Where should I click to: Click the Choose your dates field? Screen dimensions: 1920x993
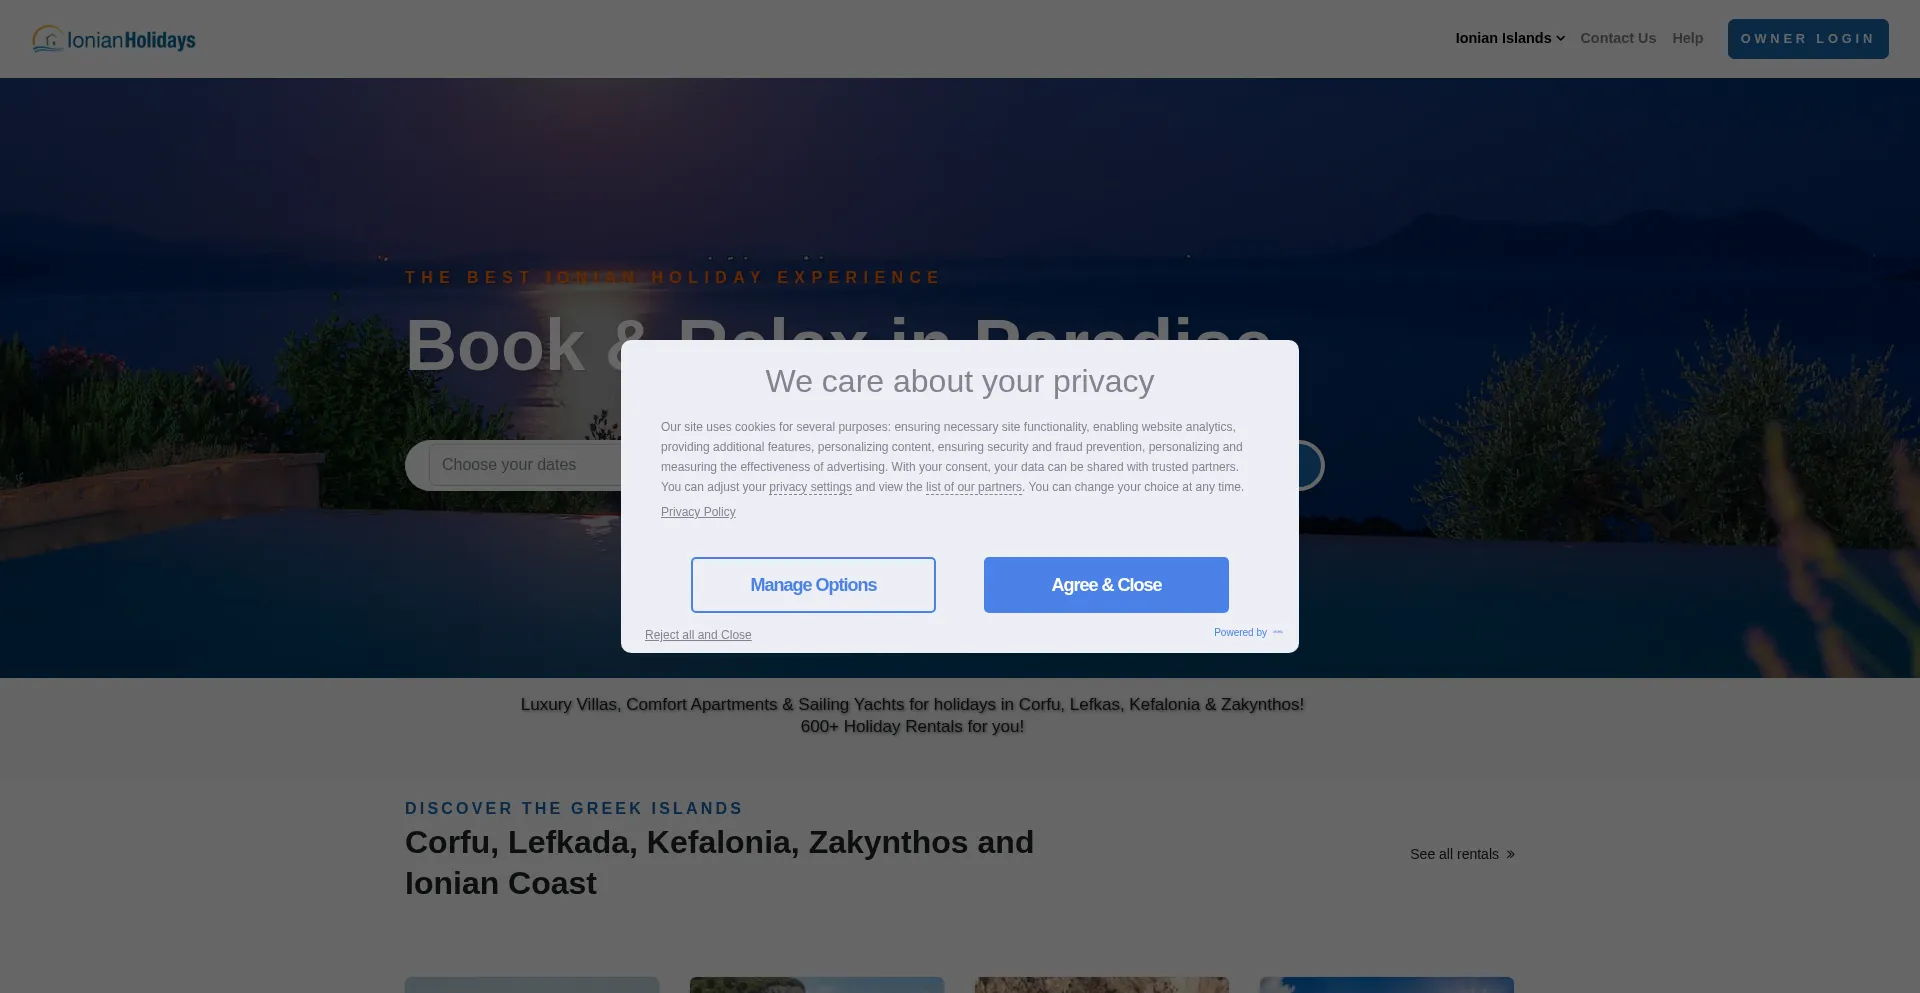(520, 465)
